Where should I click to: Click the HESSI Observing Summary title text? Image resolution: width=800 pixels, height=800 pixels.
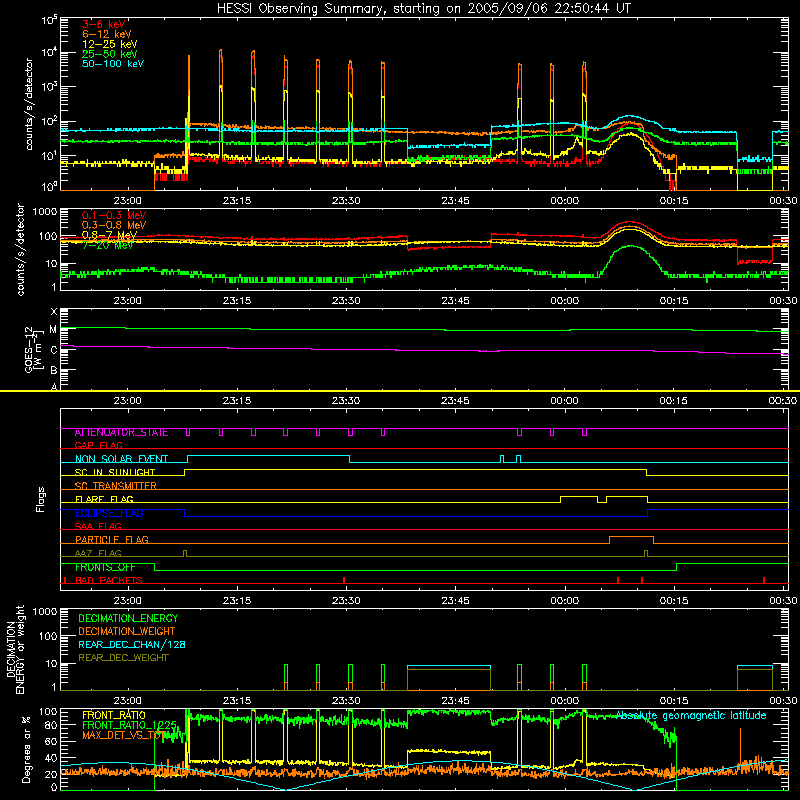(423, 9)
